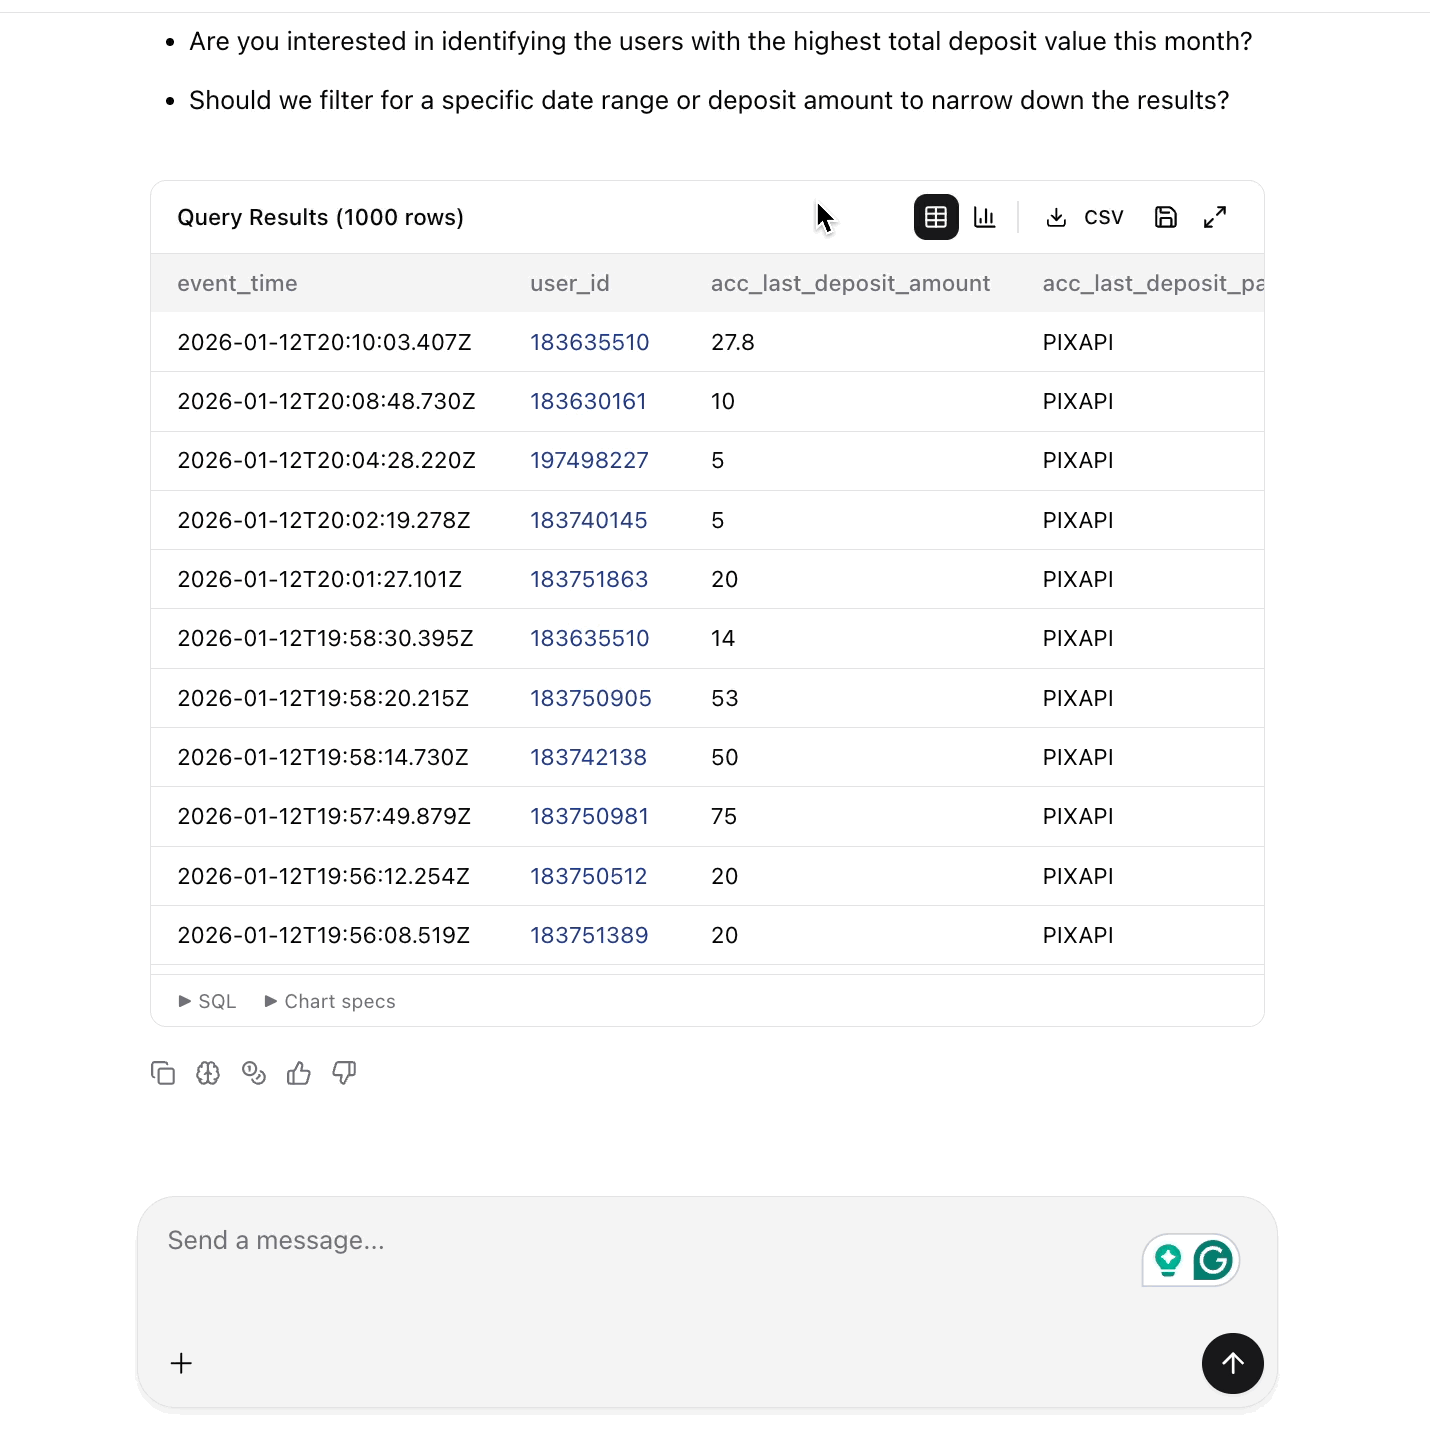
Task: Click the thumbs down feedback icon
Action: (344, 1073)
